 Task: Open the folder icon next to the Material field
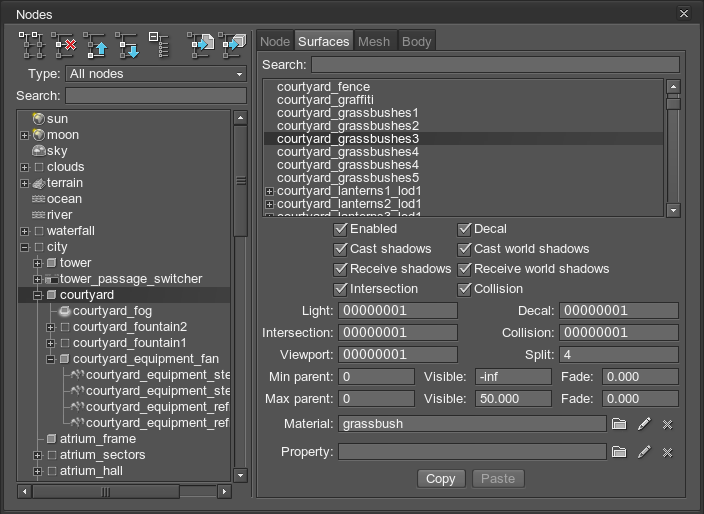click(619, 424)
